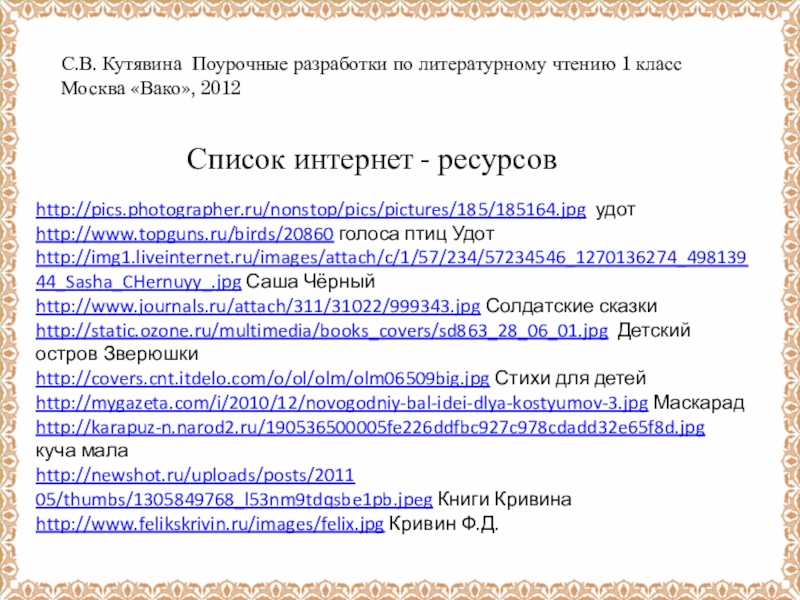Open the pics.photographer.ru image link

(310, 211)
